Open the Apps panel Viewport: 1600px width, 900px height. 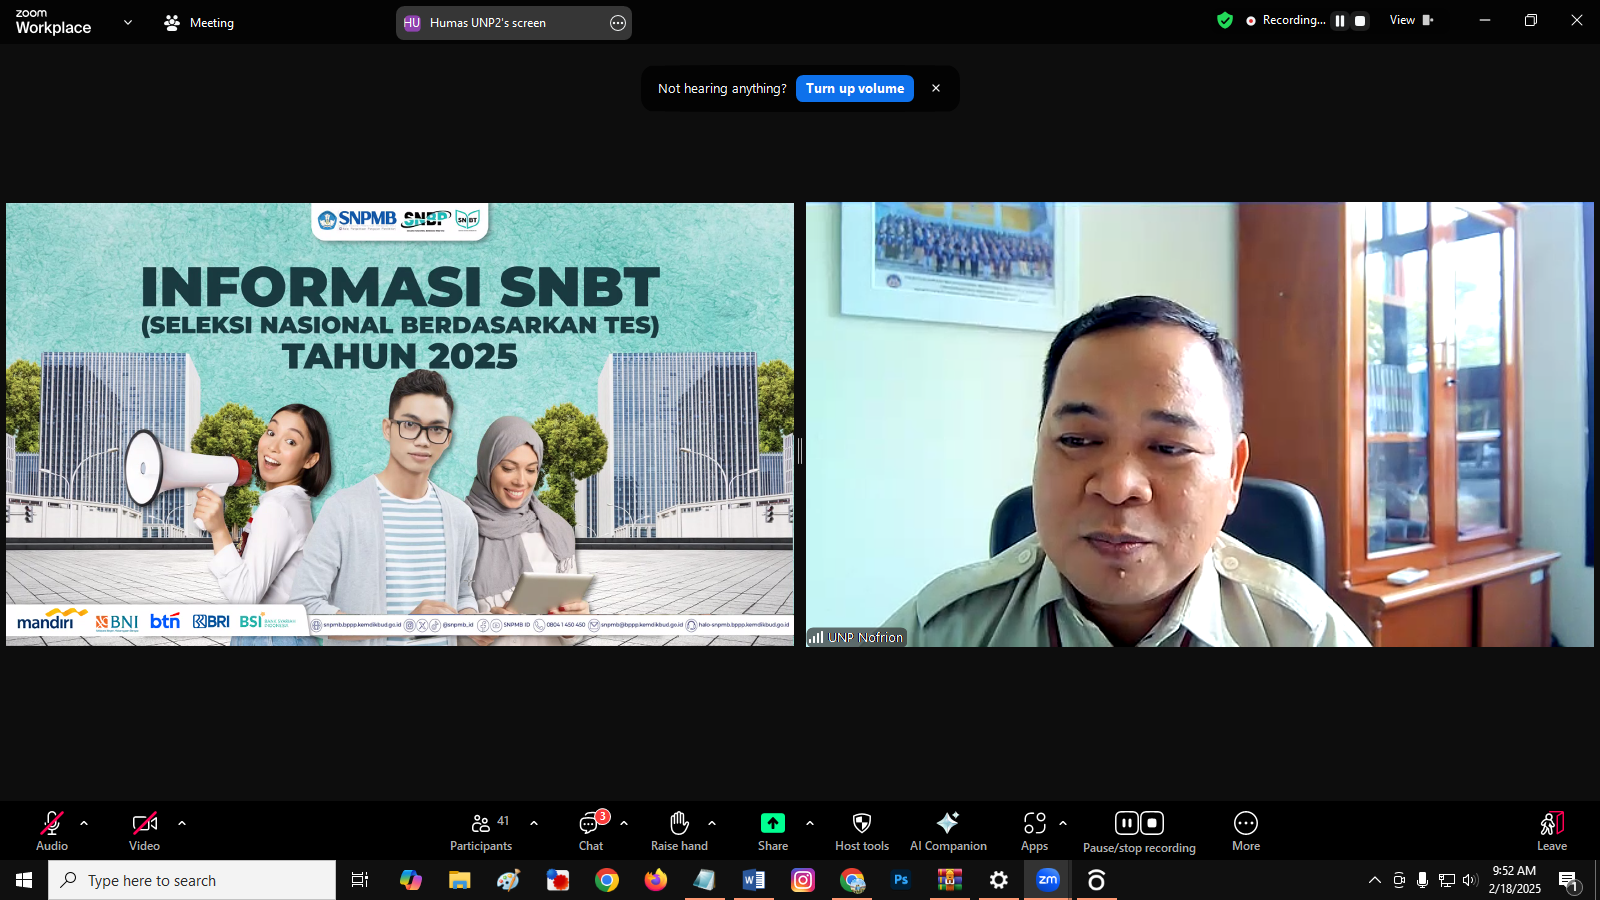pos(1034,831)
